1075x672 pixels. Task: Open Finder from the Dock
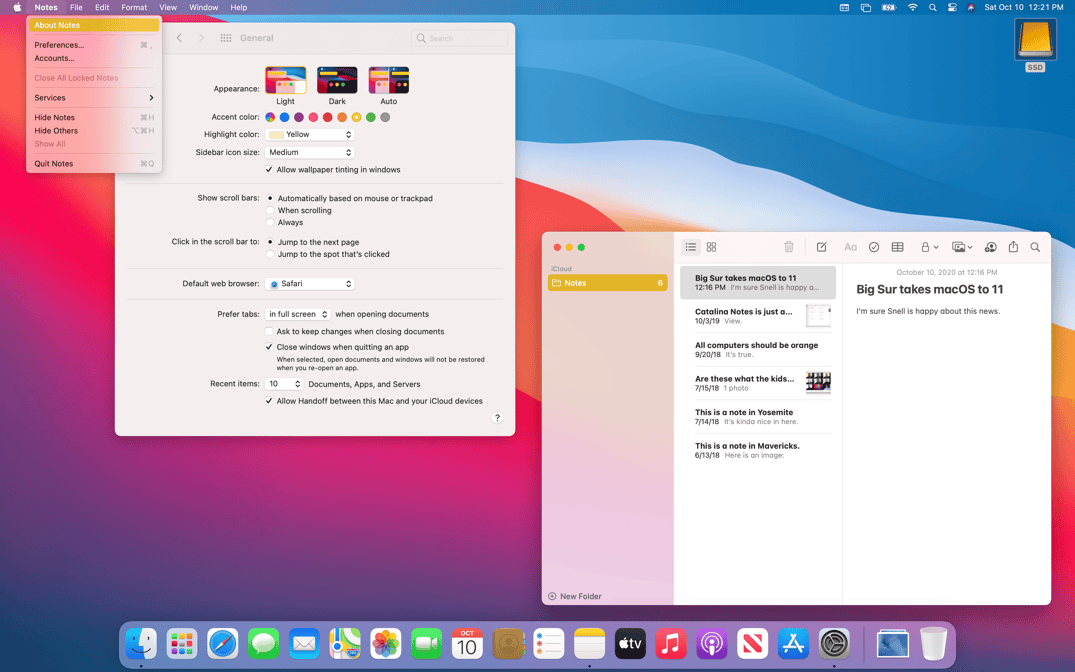pyautogui.click(x=141, y=644)
